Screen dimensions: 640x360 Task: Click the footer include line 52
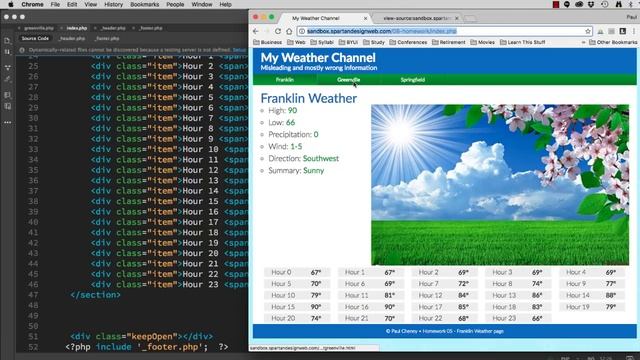147,347
